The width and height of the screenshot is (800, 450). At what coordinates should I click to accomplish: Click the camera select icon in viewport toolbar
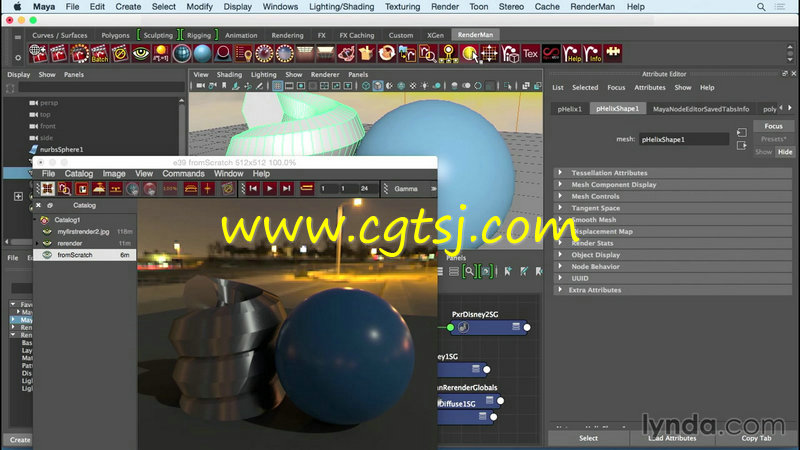coord(201,86)
